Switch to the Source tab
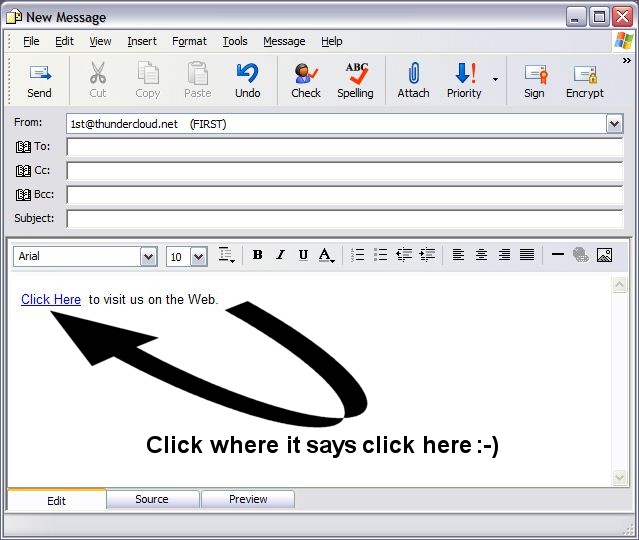639x540 pixels. click(x=153, y=499)
